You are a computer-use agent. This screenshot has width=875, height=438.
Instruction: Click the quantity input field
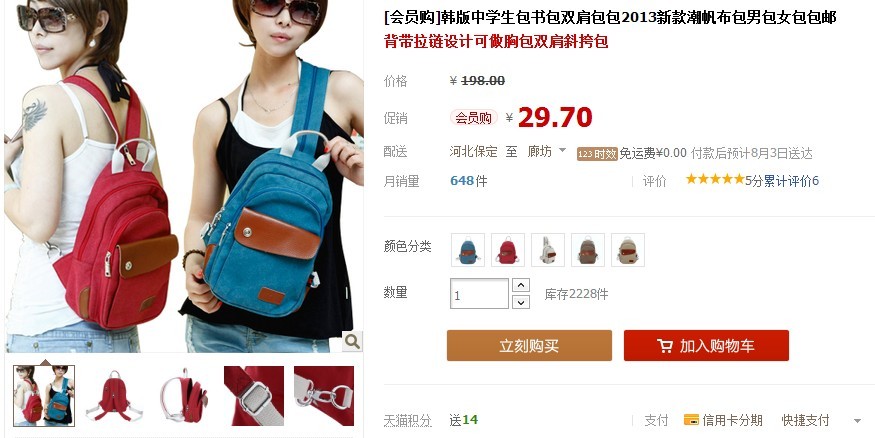point(479,293)
